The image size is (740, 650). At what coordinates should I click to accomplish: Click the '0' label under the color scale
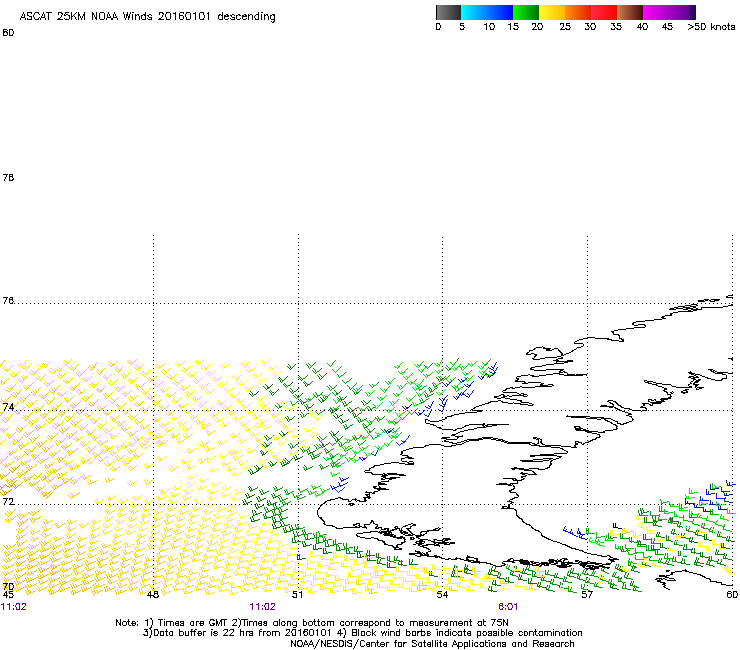click(438, 27)
